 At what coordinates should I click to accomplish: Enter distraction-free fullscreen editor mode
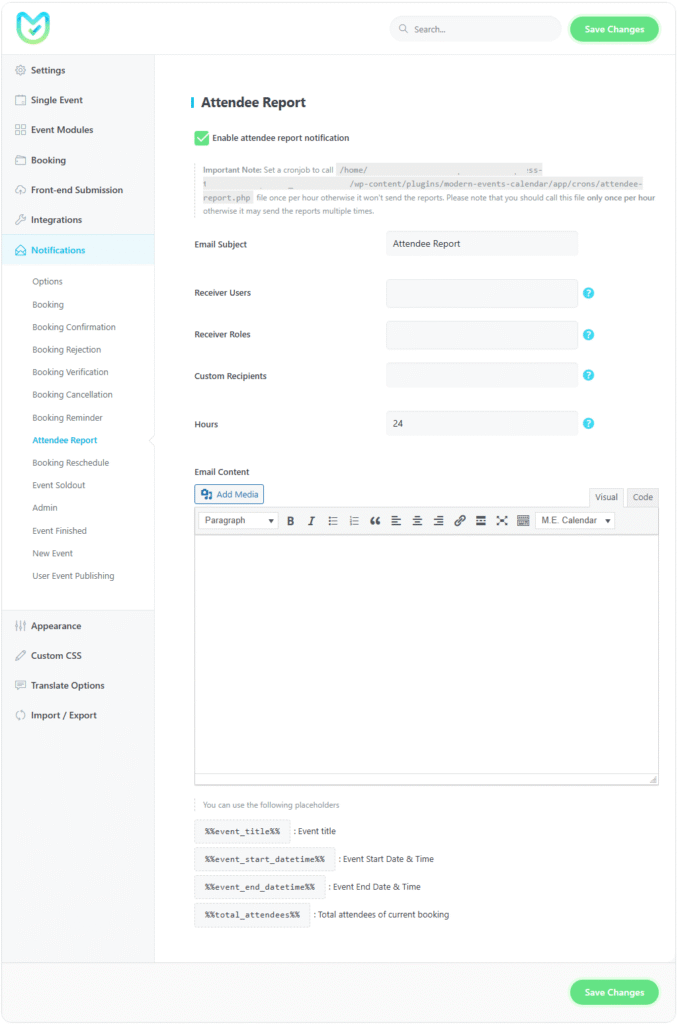(502, 521)
